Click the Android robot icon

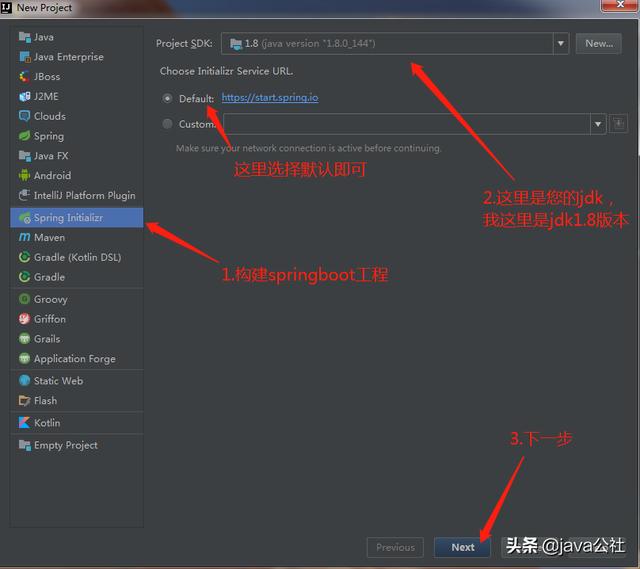[x=24, y=175]
